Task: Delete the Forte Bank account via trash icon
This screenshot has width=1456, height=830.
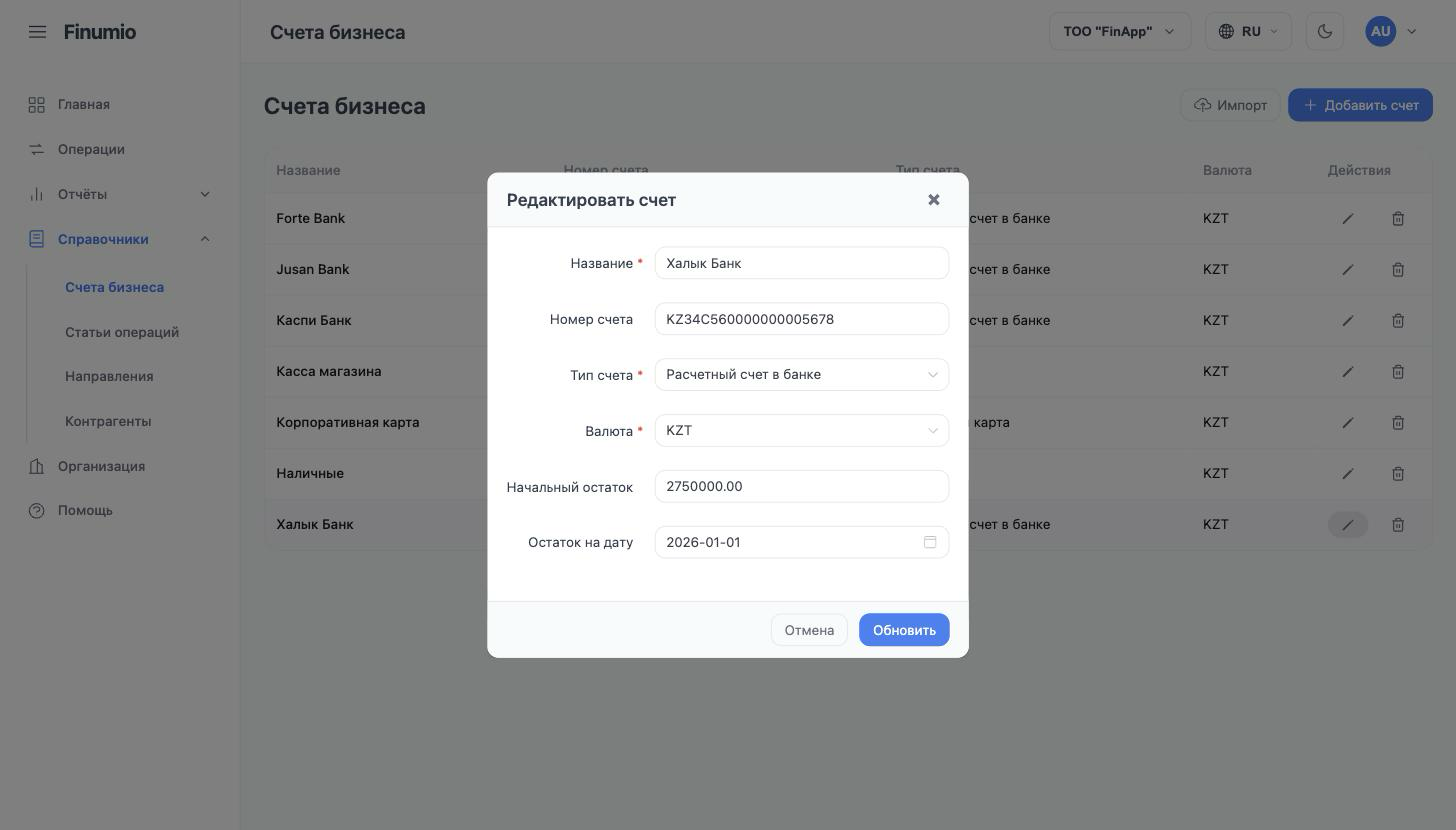Action: 1398,218
